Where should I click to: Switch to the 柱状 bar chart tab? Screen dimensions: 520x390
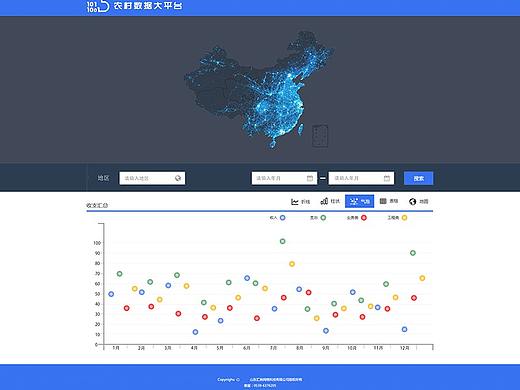330,201
